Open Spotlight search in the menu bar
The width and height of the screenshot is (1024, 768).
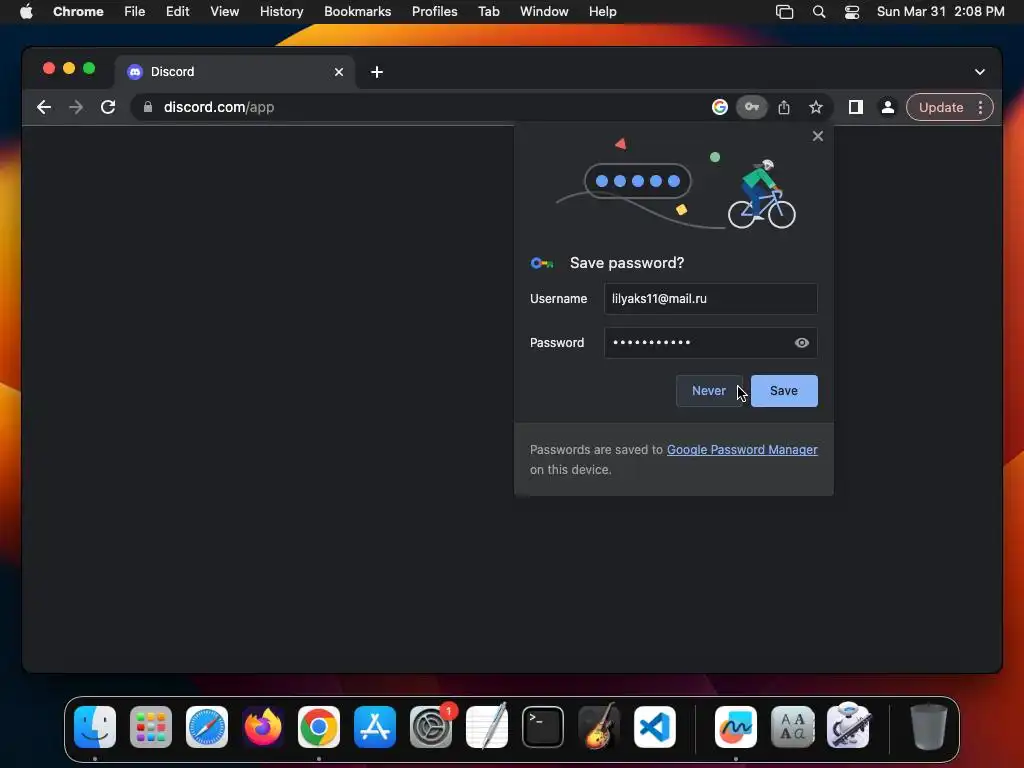[819, 12]
